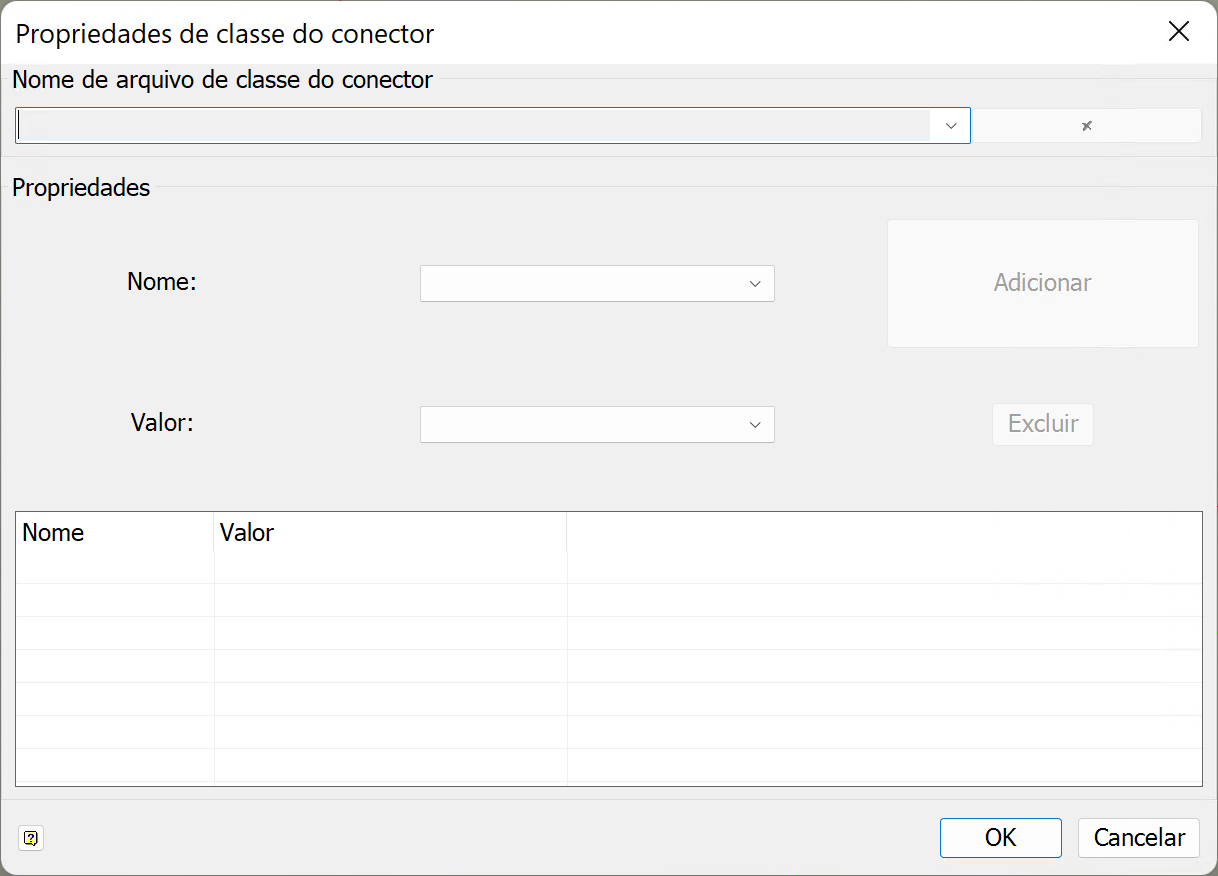
Task: Confirm the dialog with OK
Action: click(x=1000, y=837)
